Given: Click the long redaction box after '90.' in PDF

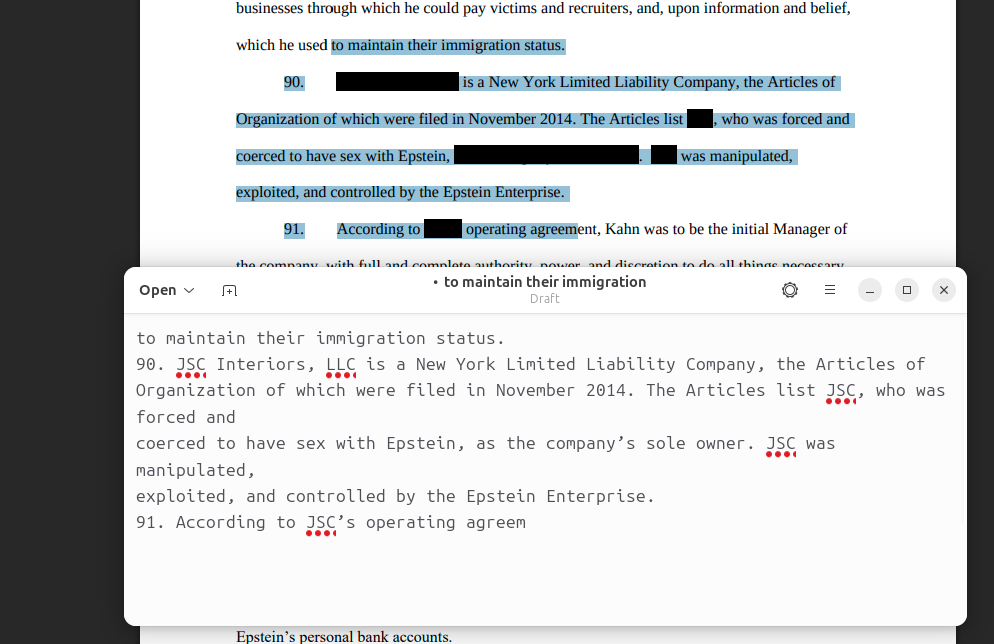Looking at the screenshot, I should pyautogui.click(x=397, y=82).
